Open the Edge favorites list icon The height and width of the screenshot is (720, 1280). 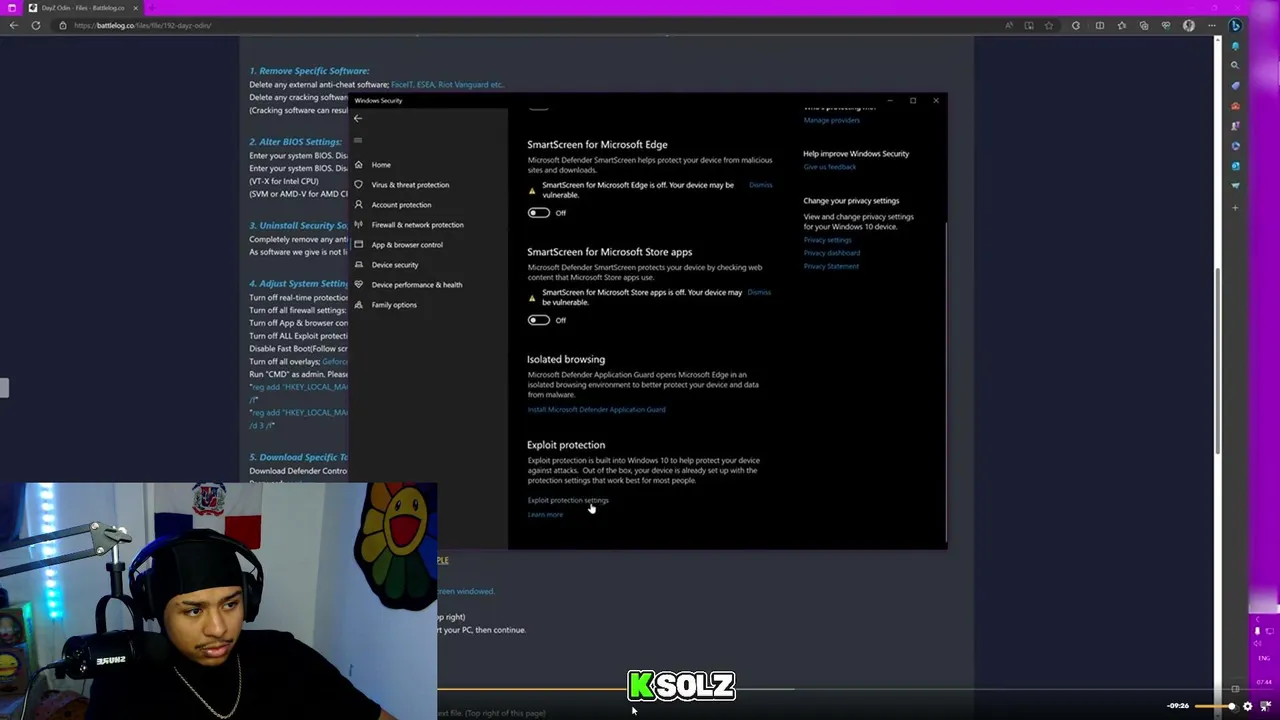click(x=1122, y=25)
